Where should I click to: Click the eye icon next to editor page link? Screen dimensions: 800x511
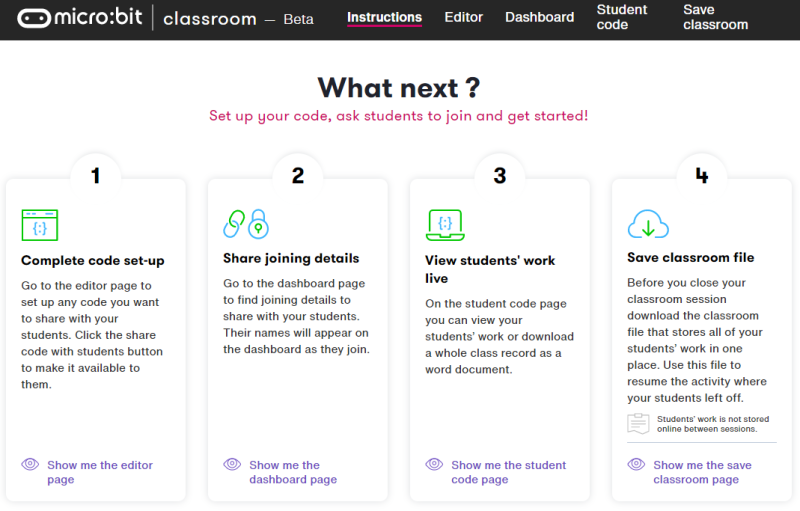tap(30, 464)
